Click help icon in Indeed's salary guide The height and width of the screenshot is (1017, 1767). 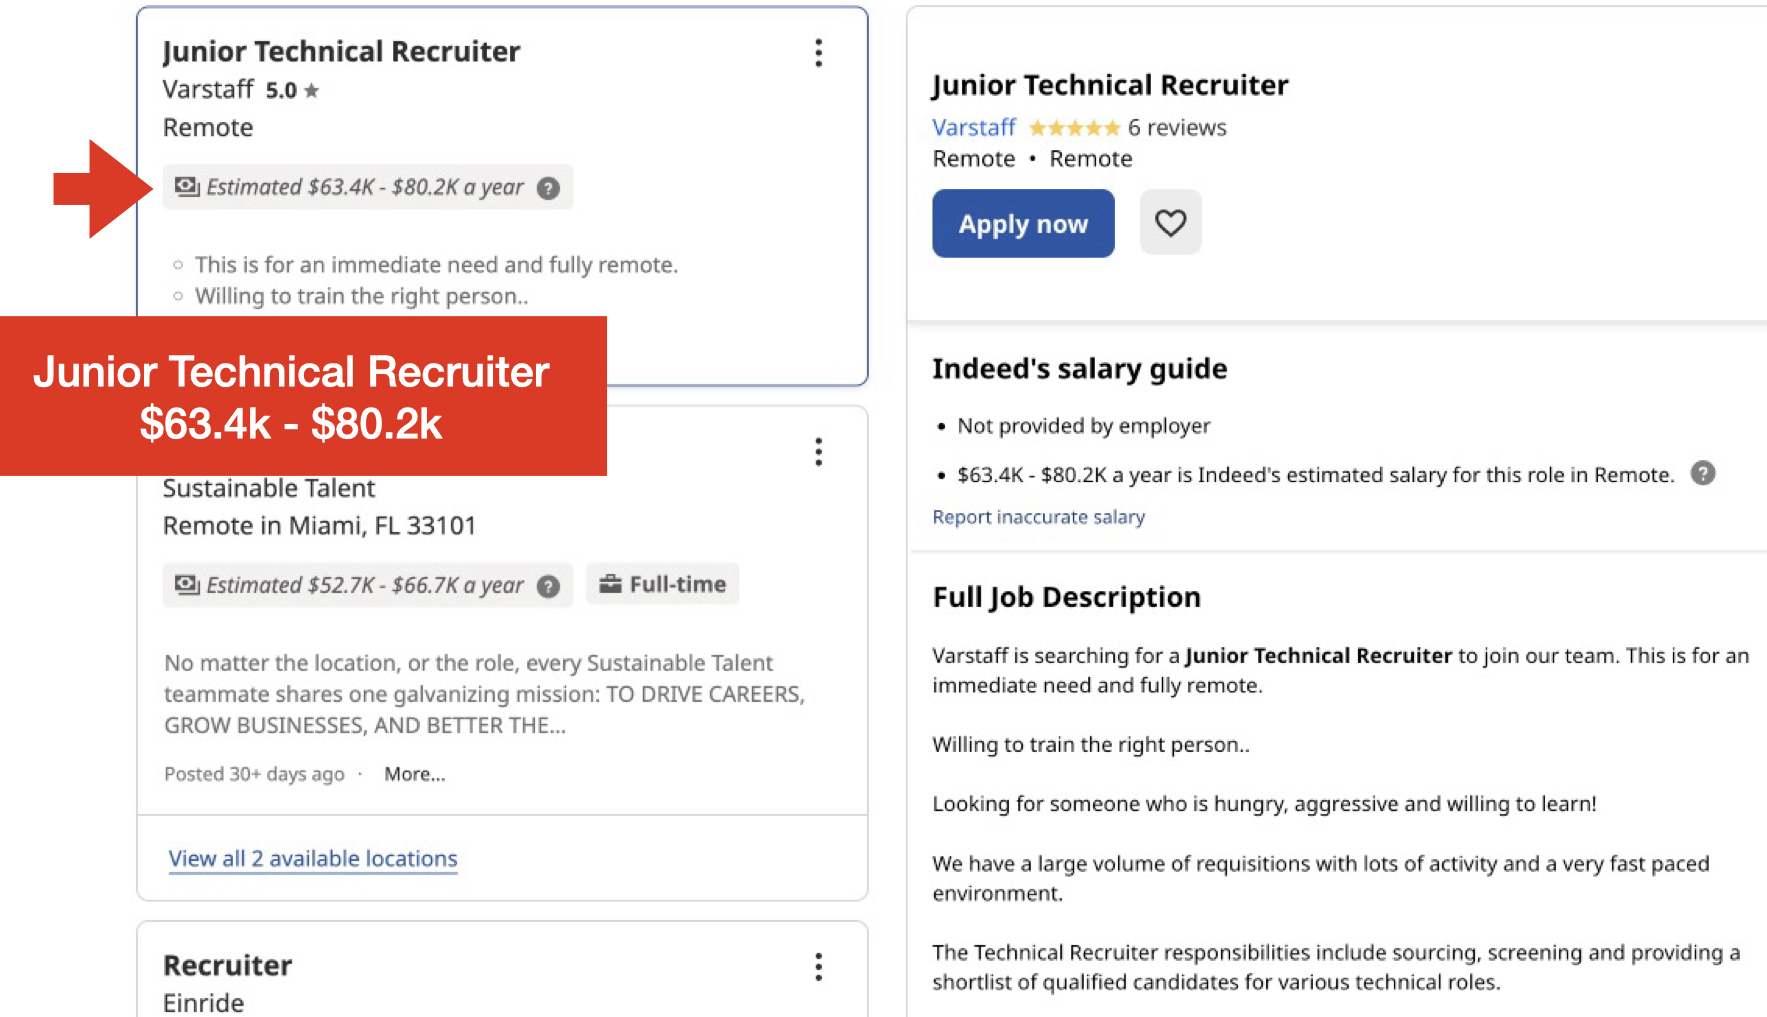[1703, 473]
